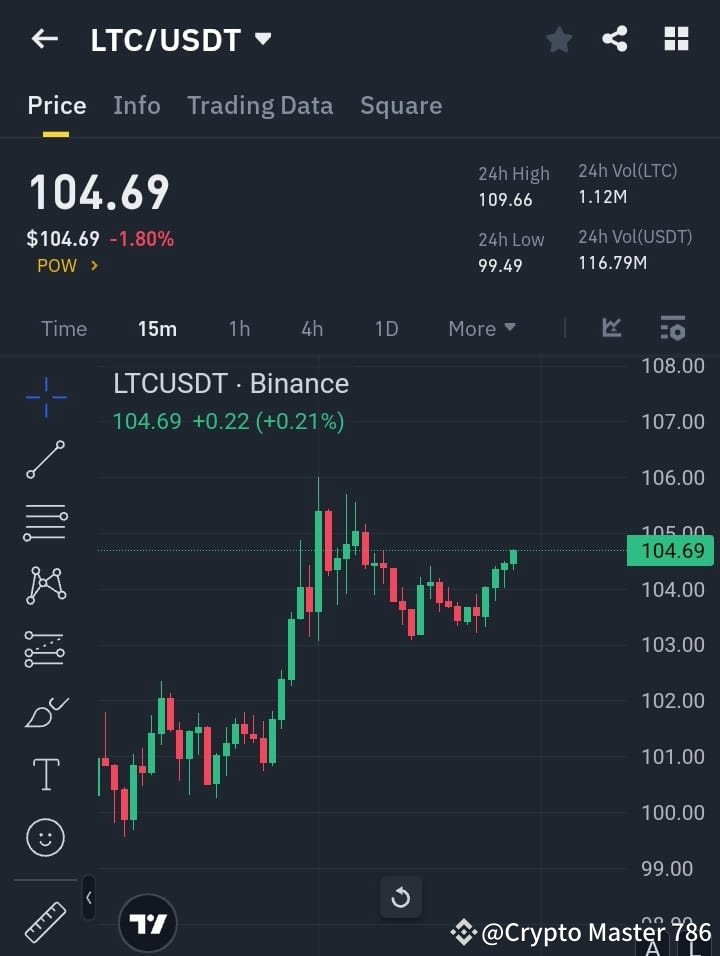Open the POW category link
This screenshot has height=956, width=720.
click(x=67, y=266)
